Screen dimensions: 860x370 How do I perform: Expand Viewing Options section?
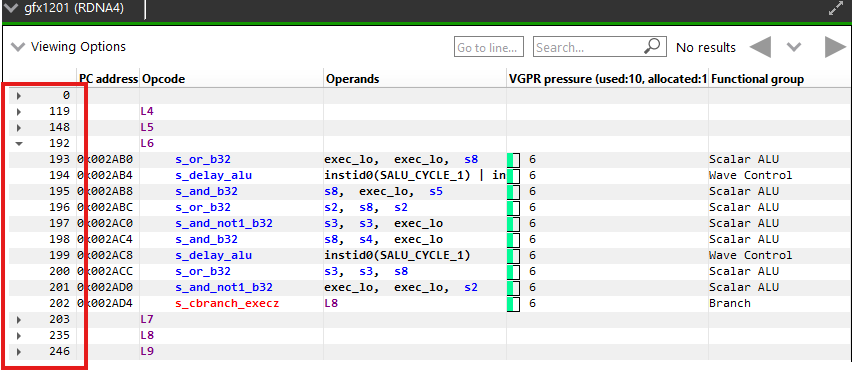pos(18,47)
